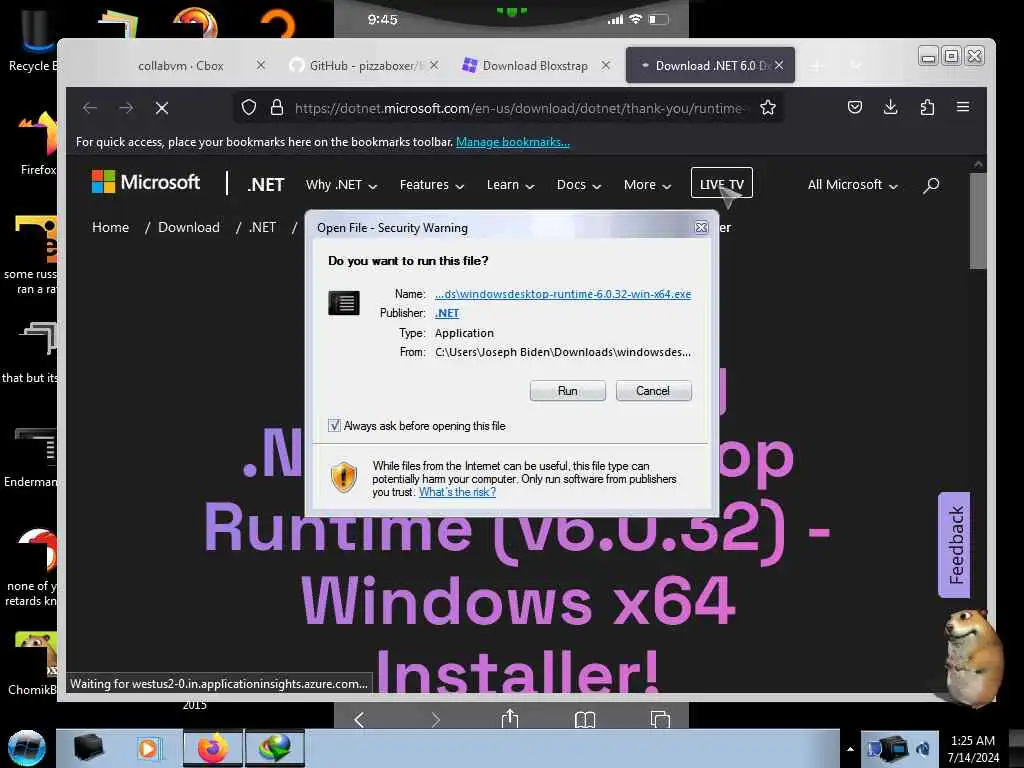Image resolution: width=1024 pixels, height=768 pixels.
Task: Click the Microsoft logo
Action: coord(146,182)
